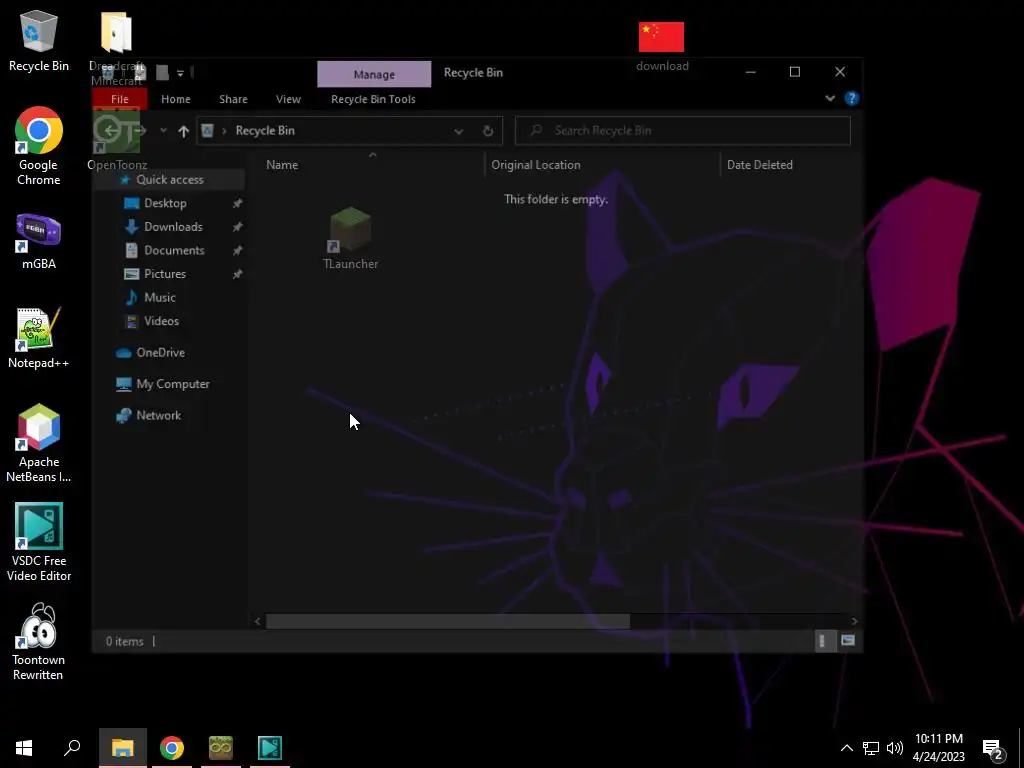The image size is (1024, 768).
Task: Select Quick access in the navigation pane
Action: pos(170,180)
